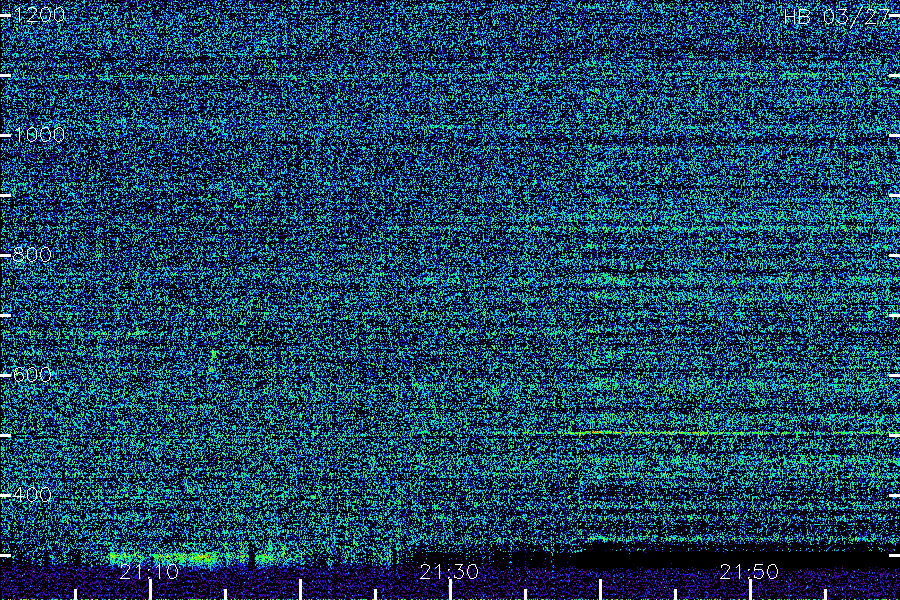Click the 400 frequency axis label
This screenshot has width=900, height=600.
32,494
